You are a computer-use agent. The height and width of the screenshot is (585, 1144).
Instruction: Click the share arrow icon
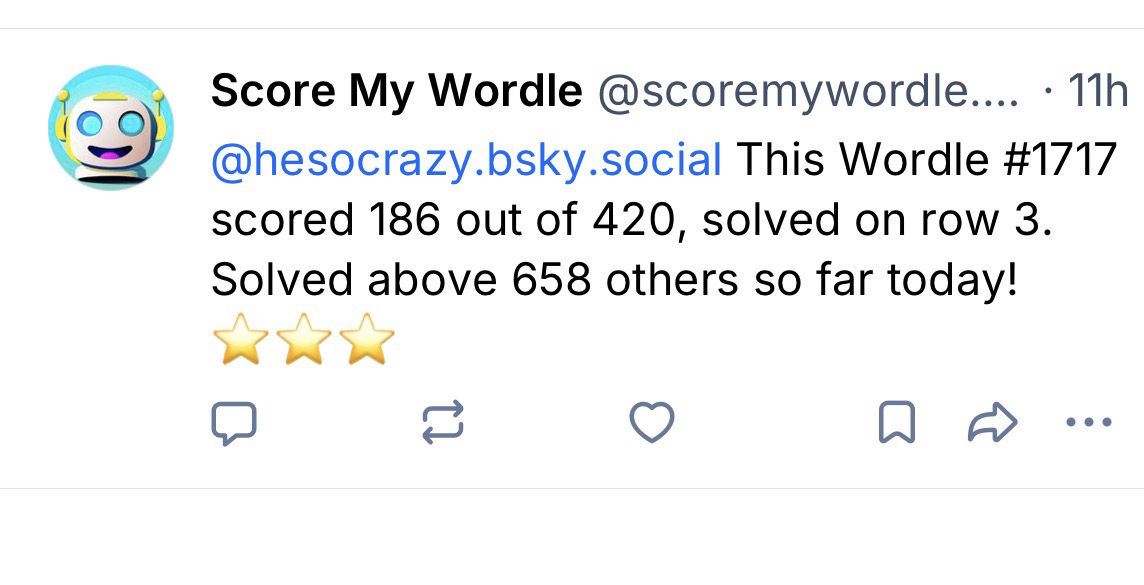tap(992, 423)
